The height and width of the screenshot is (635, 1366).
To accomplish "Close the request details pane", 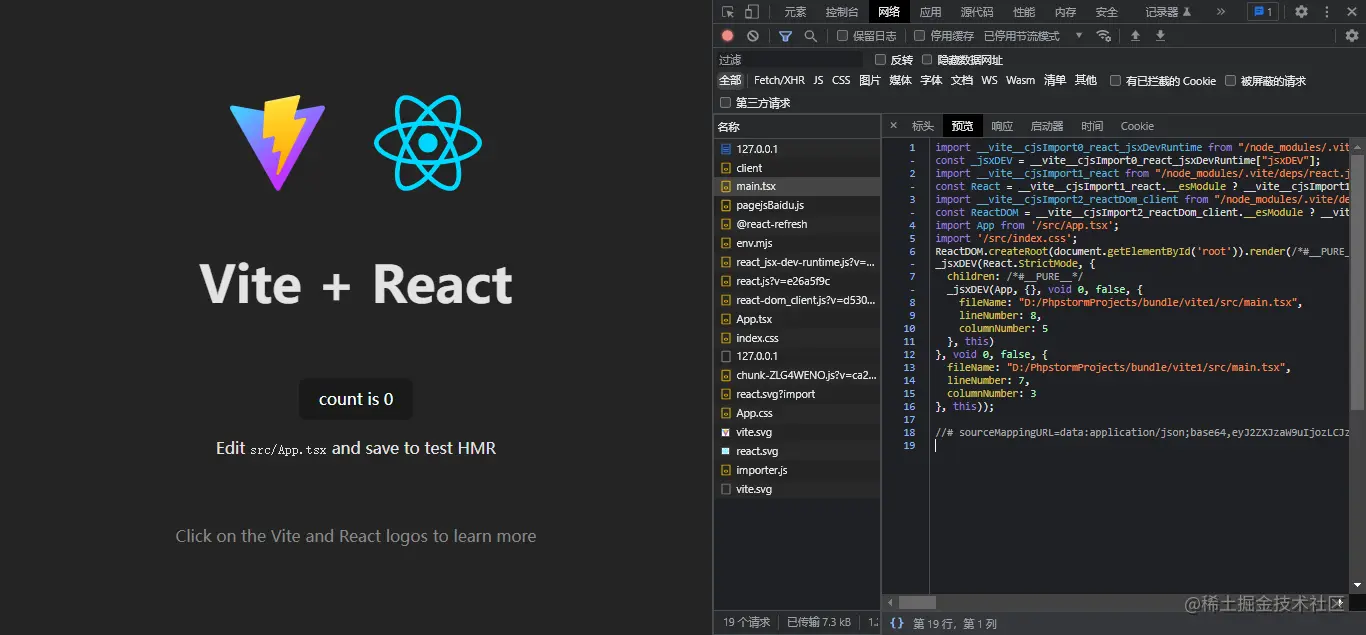I will tap(894, 126).
